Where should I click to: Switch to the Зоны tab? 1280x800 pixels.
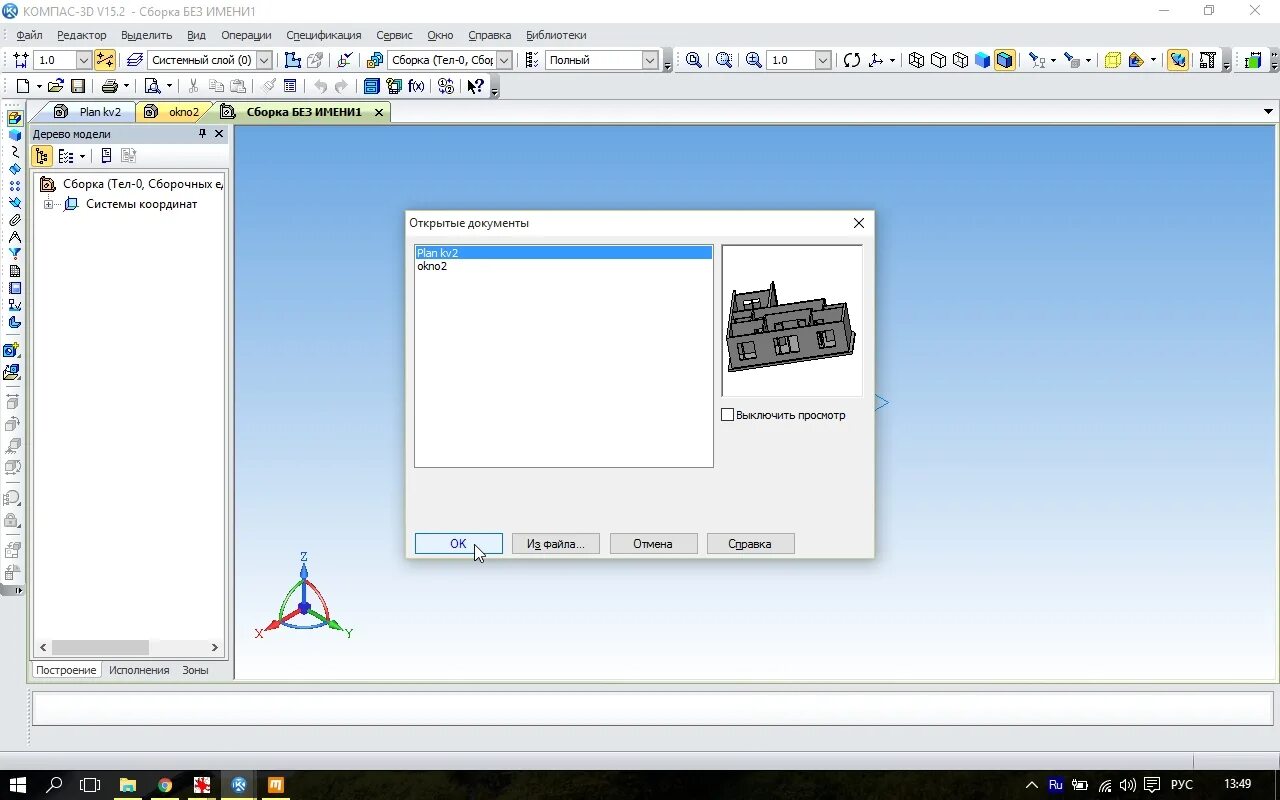pos(195,670)
